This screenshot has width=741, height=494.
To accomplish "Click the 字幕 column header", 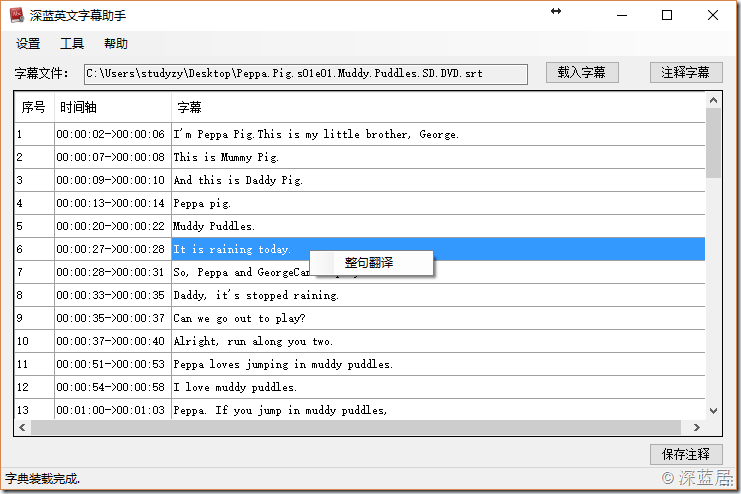I will click(x=438, y=107).
